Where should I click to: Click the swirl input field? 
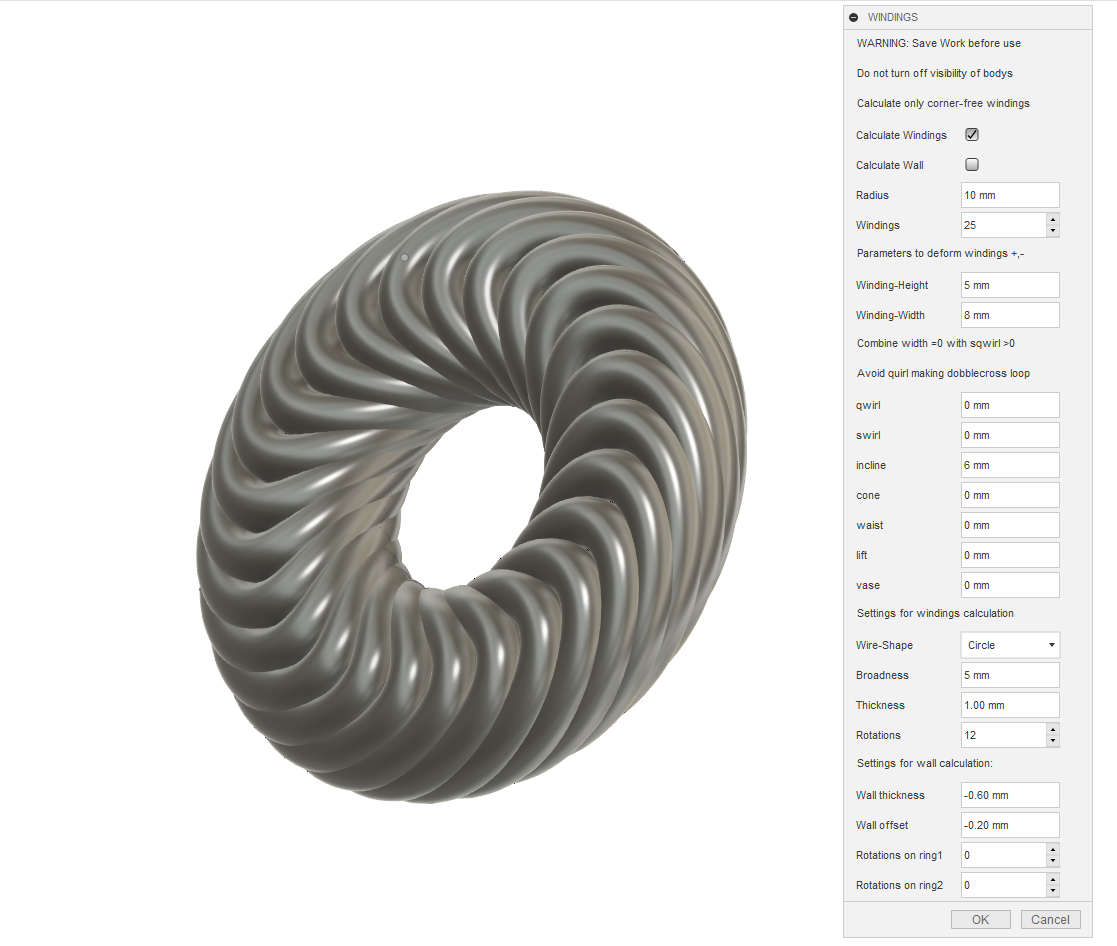pos(1009,435)
